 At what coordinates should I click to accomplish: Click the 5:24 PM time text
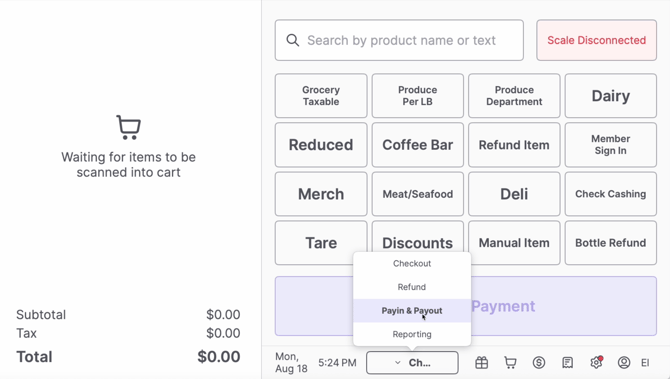click(x=337, y=363)
